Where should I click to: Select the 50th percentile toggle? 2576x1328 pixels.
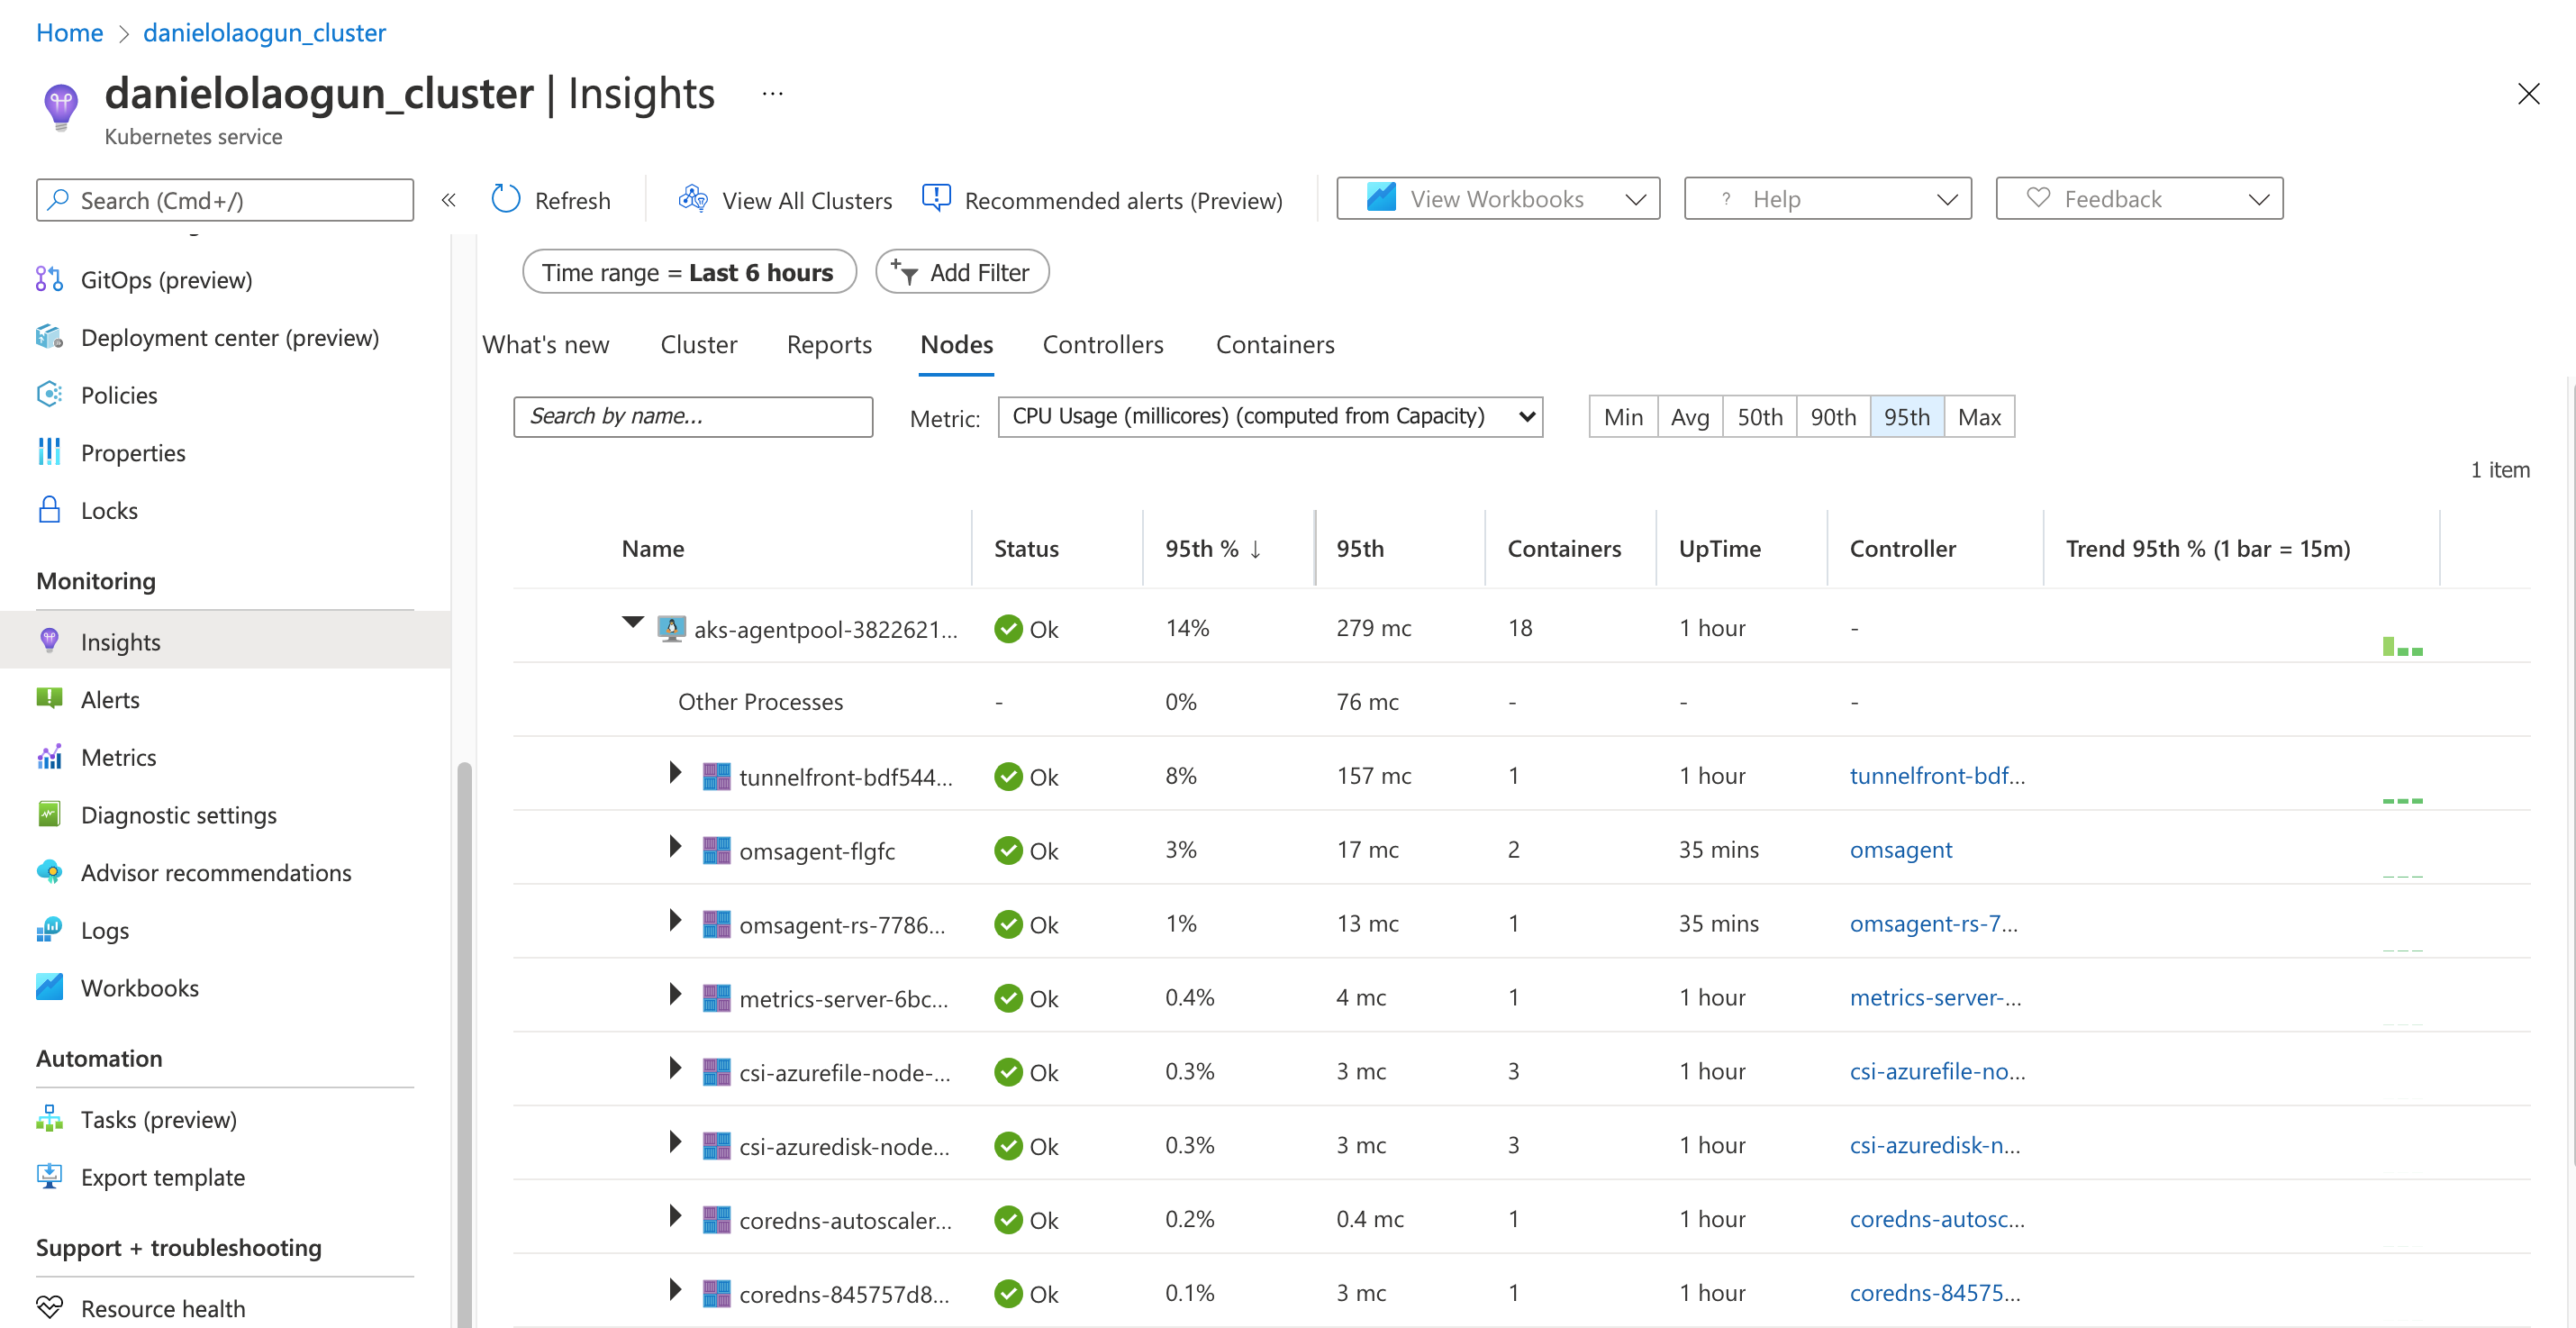pyautogui.click(x=1759, y=417)
